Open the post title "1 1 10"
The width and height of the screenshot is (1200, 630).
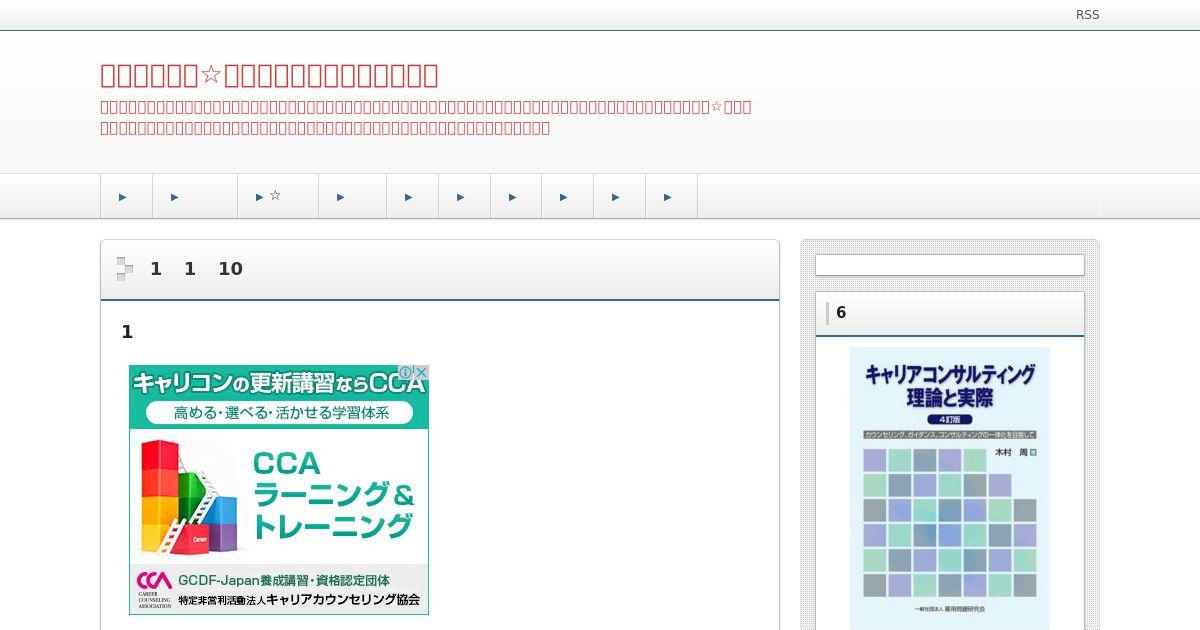pos(196,269)
